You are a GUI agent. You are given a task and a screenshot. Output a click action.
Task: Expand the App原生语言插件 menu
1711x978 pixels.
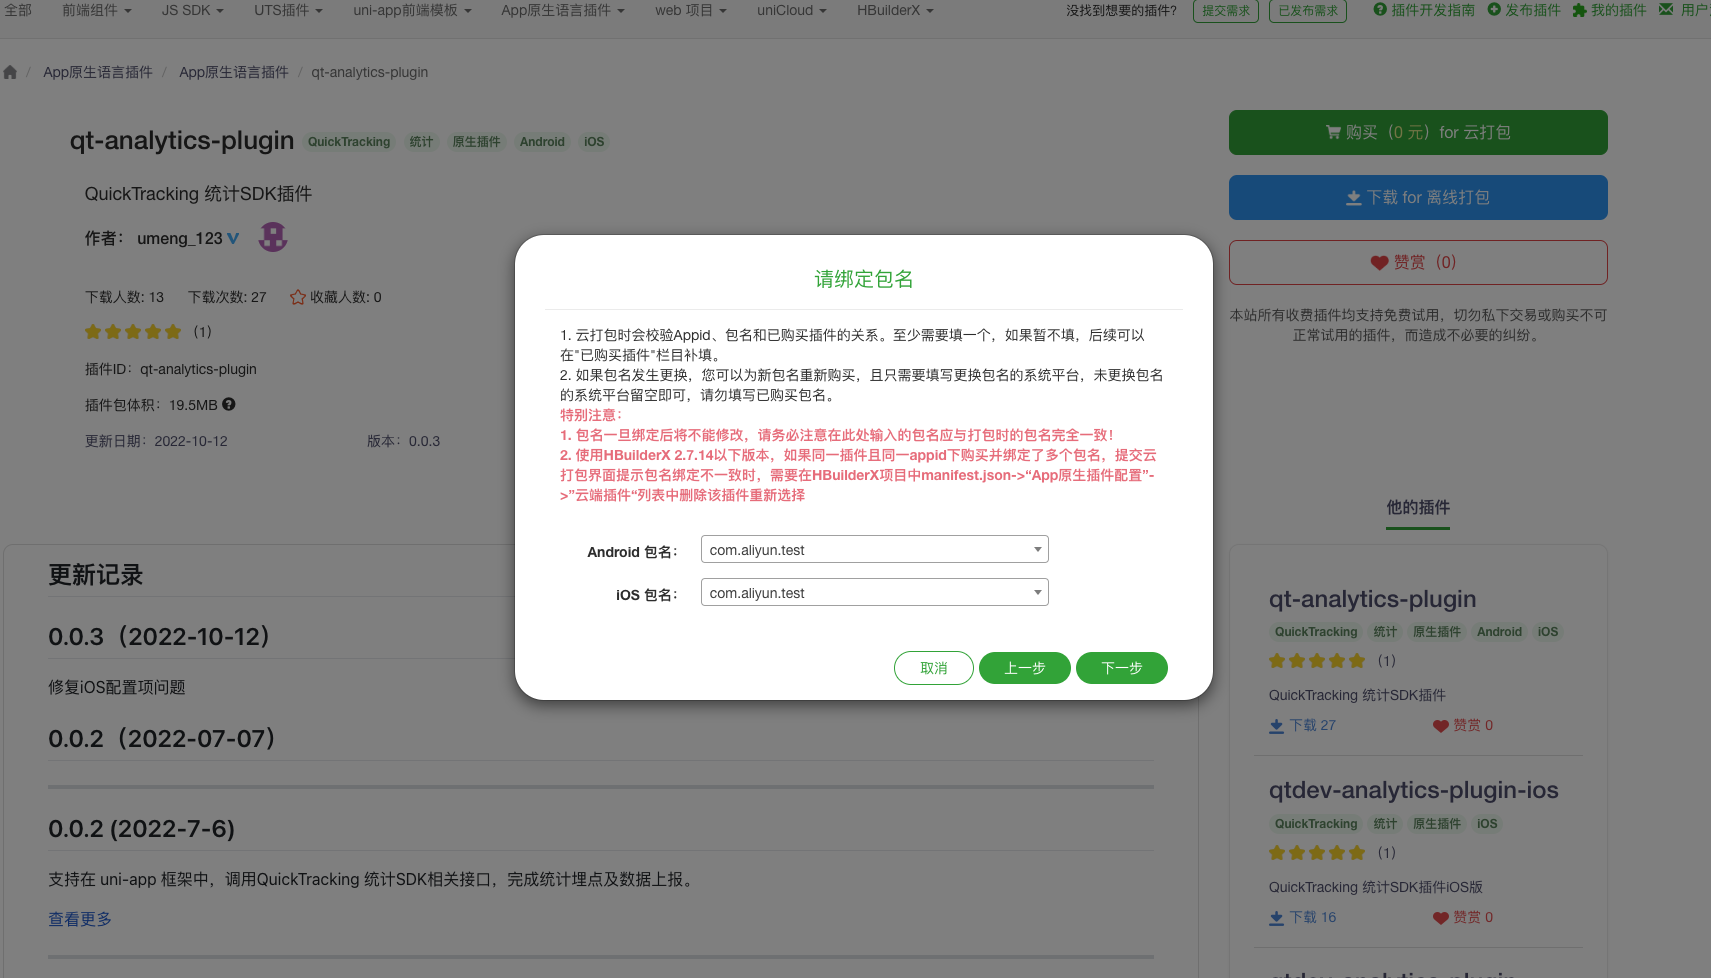(x=563, y=10)
